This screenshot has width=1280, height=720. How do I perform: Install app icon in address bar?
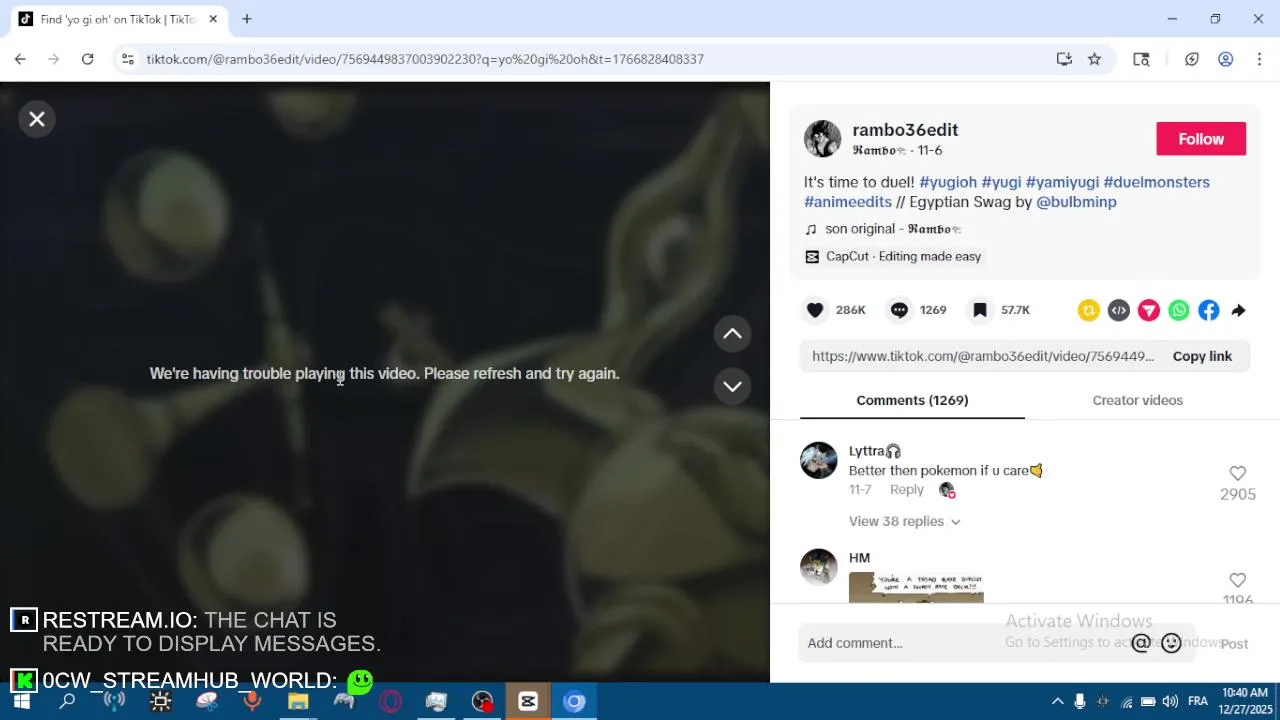coord(1064,59)
